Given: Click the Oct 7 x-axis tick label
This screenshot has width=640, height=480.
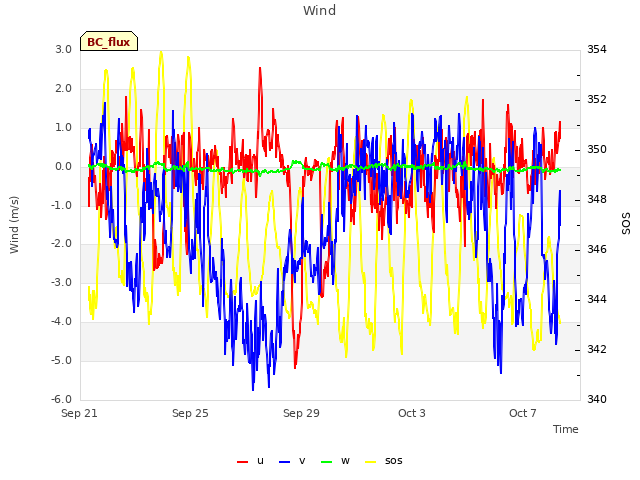Looking at the screenshot, I should pyautogui.click(x=523, y=413).
